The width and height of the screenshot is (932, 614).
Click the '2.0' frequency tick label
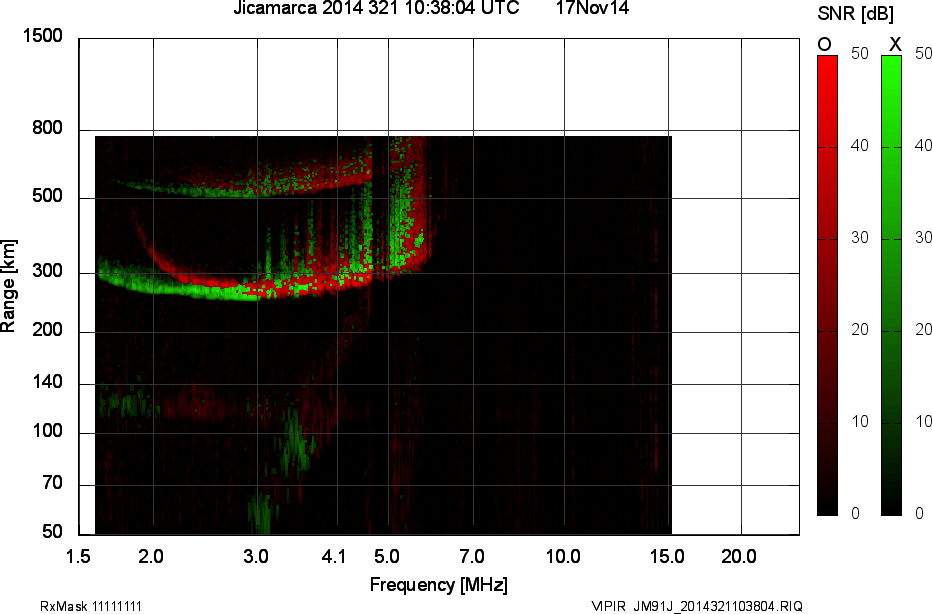click(x=151, y=557)
